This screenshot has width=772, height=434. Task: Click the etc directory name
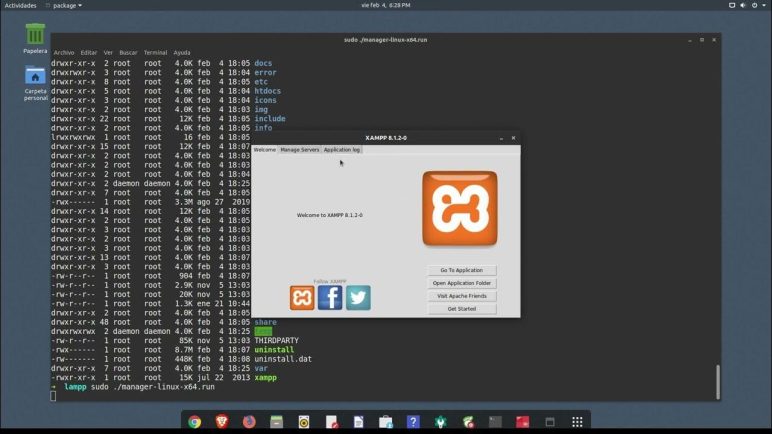click(x=261, y=82)
